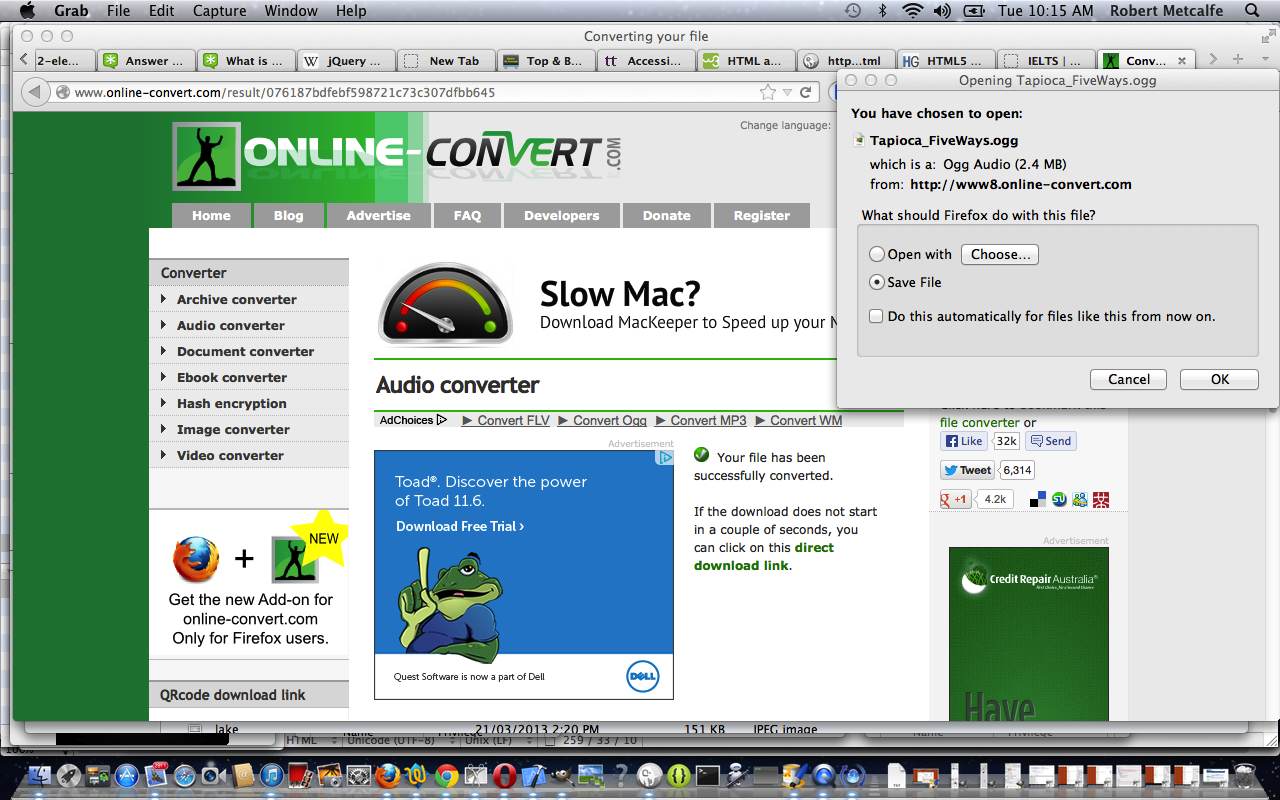Switch to the HTML5 browser tab
This screenshot has height=800, width=1280.
pyautogui.click(x=946, y=61)
